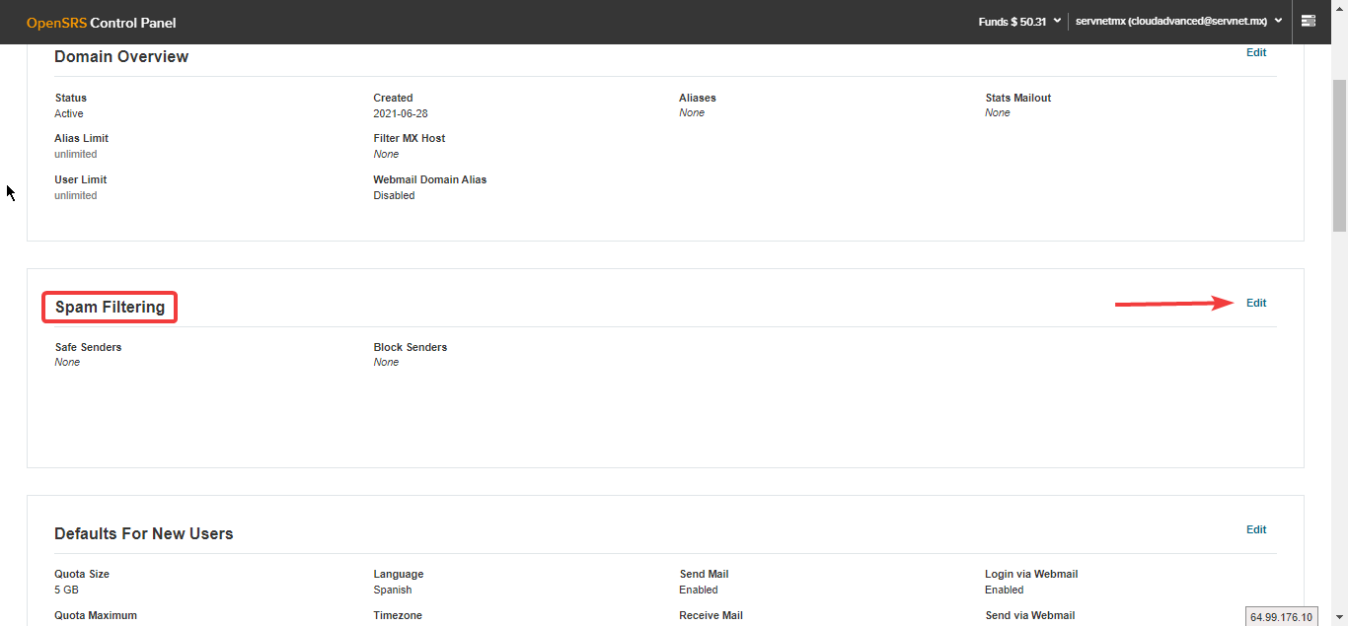Select the Domain Overview heading
Screen dimensions: 1348x626
click(x=121, y=57)
